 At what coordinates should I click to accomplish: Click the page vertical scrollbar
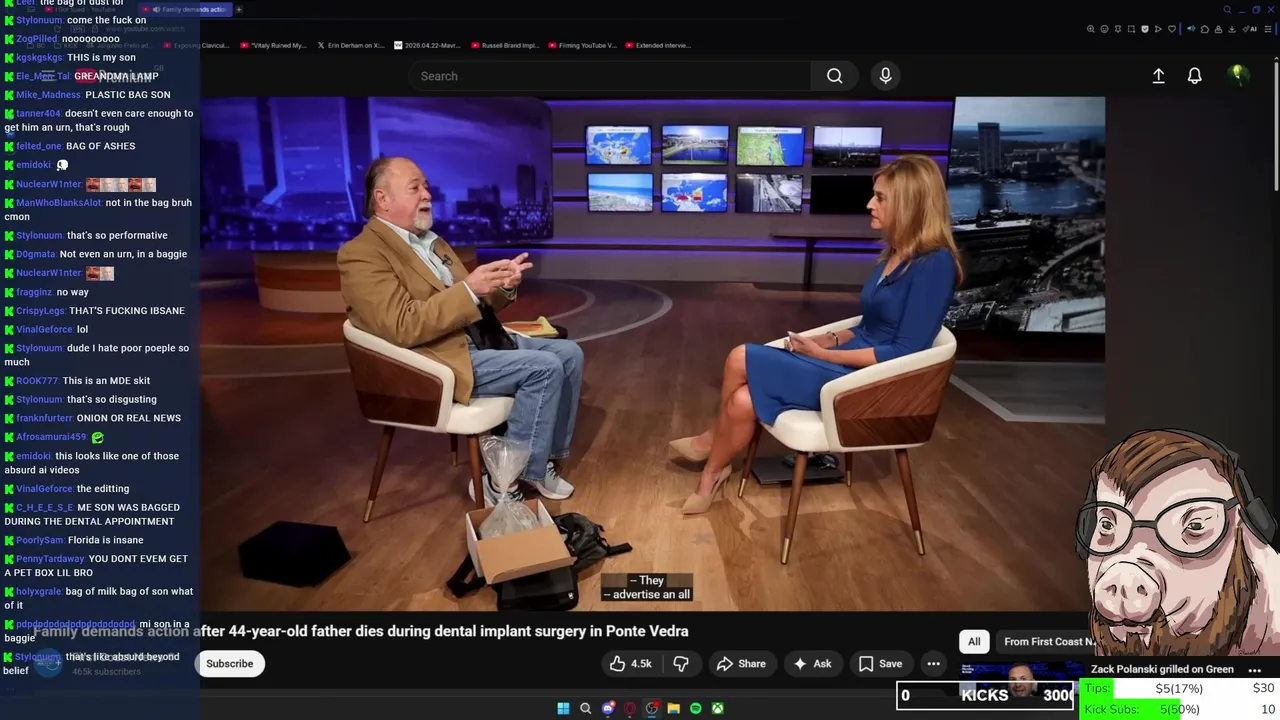[x=1276, y=125]
